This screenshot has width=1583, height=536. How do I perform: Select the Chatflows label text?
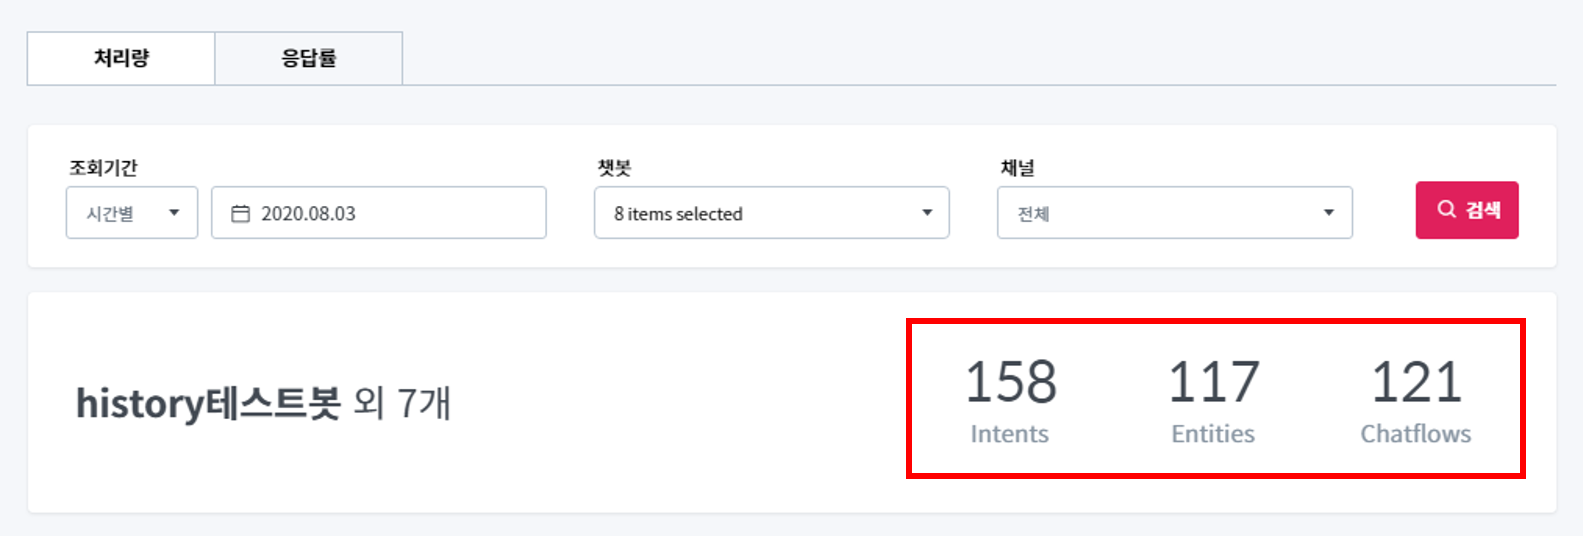pyautogui.click(x=1416, y=434)
